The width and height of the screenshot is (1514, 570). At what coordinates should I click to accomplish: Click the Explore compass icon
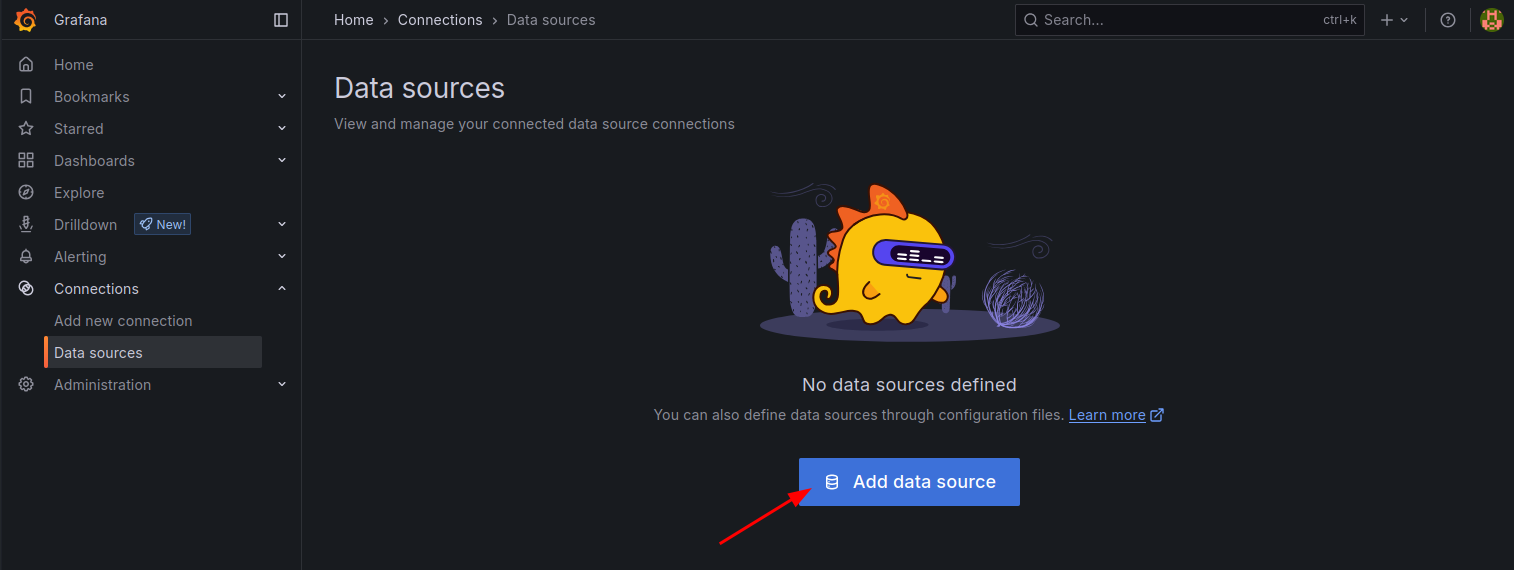click(26, 193)
